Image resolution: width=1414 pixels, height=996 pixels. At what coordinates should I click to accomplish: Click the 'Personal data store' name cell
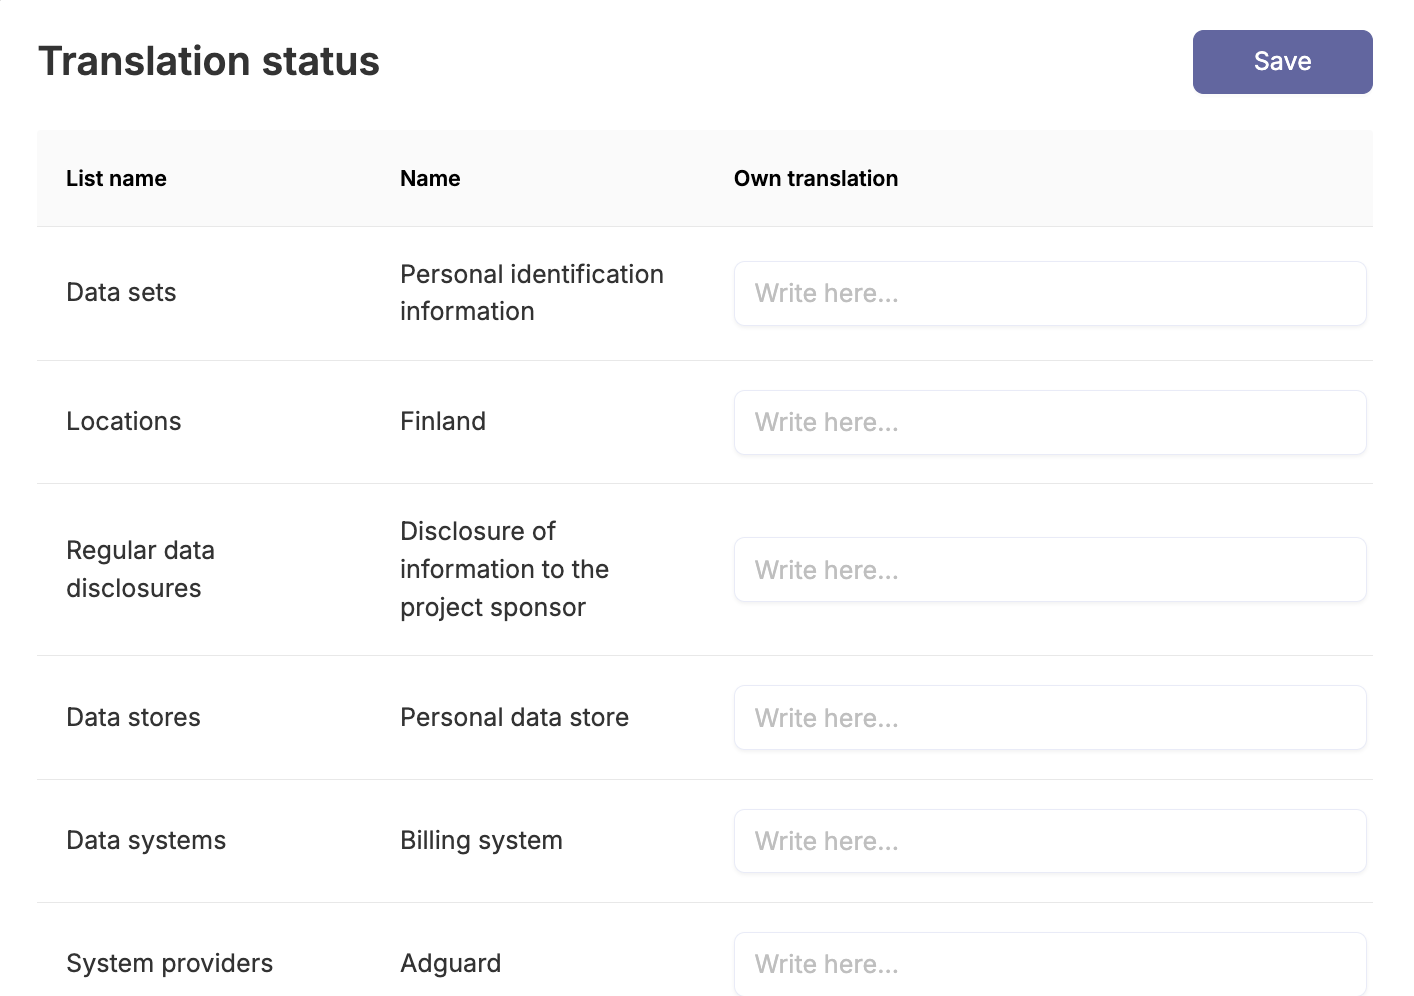point(514,717)
